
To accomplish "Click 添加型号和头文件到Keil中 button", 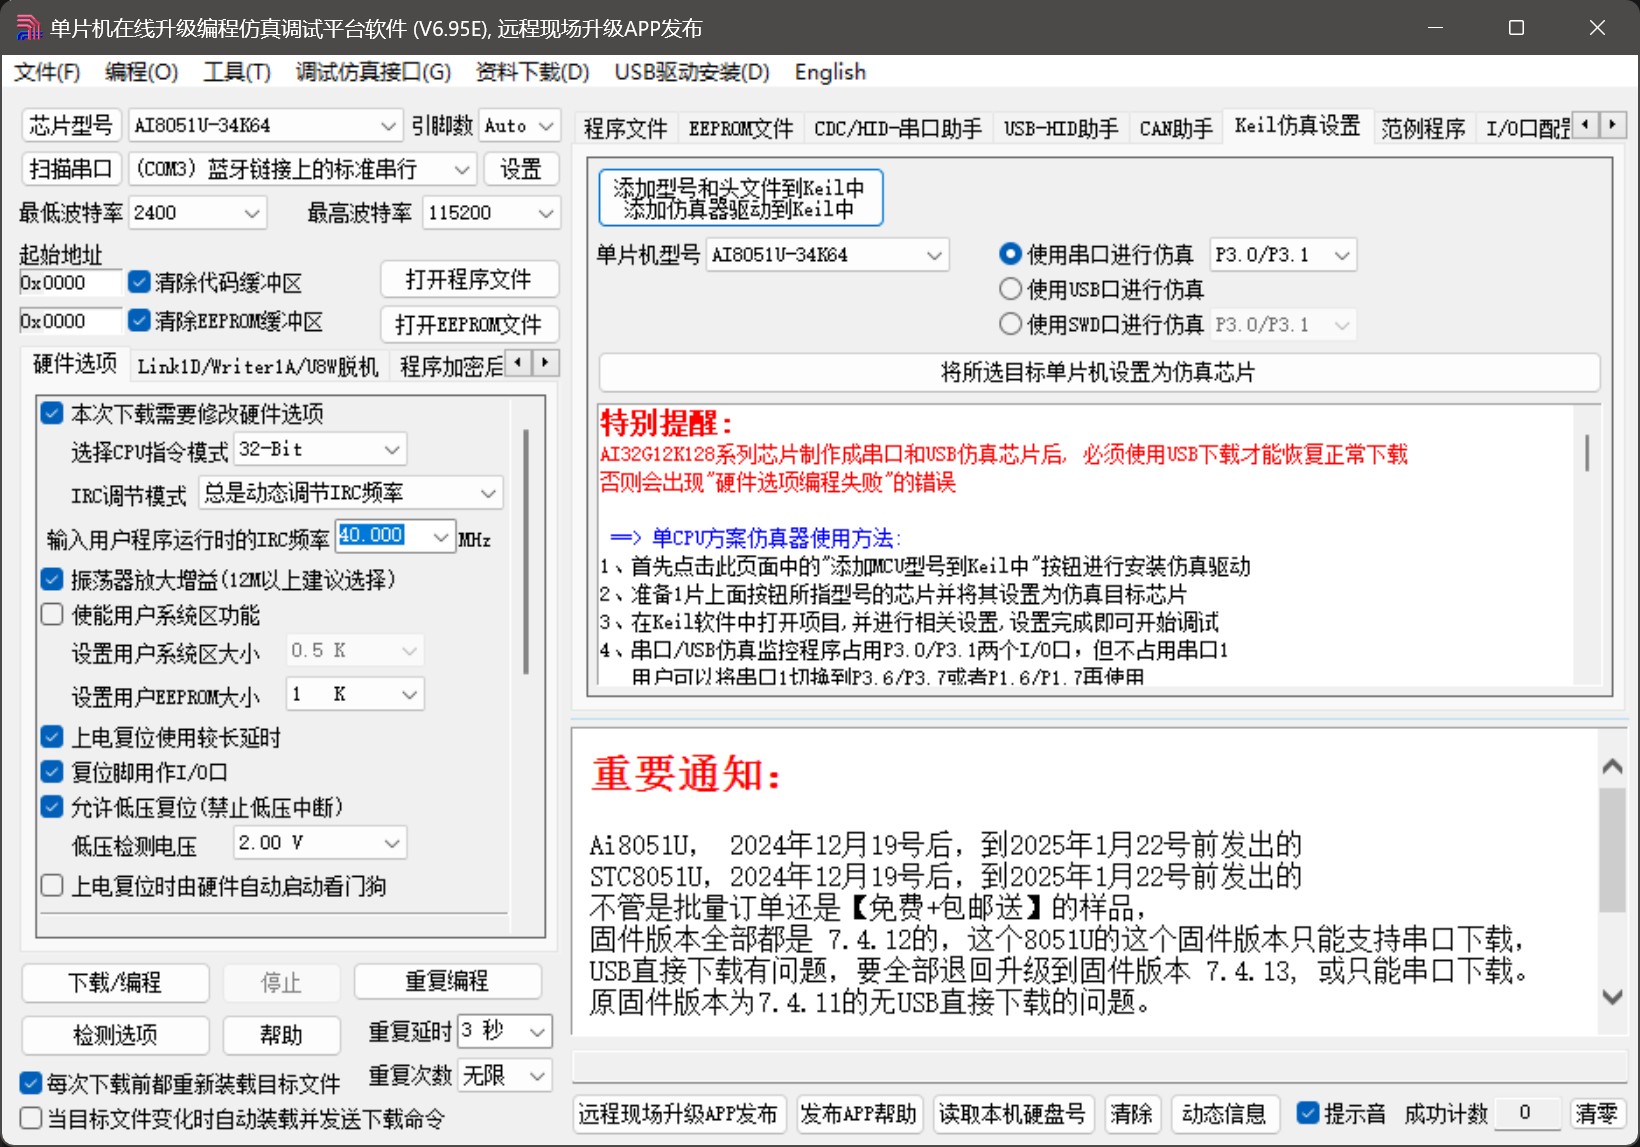I will [740, 198].
